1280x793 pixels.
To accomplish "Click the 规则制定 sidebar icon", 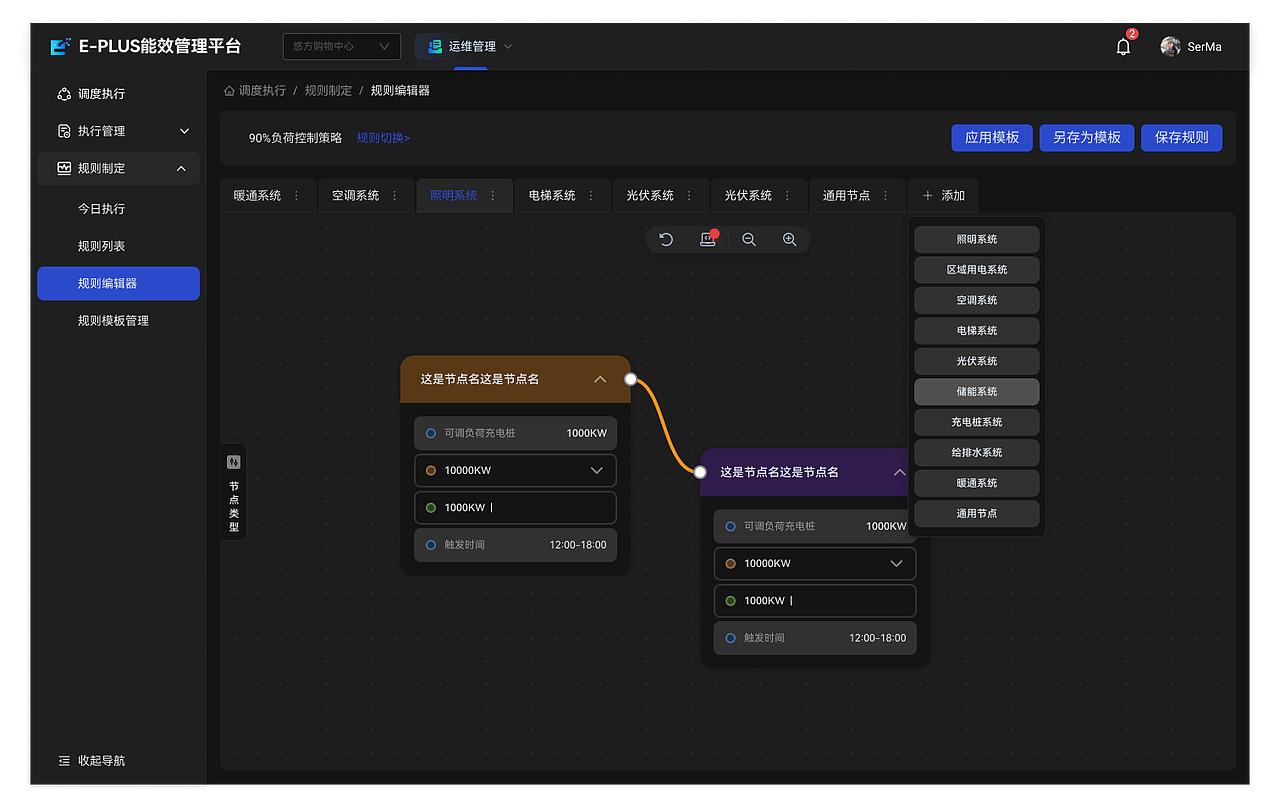I will [64, 168].
